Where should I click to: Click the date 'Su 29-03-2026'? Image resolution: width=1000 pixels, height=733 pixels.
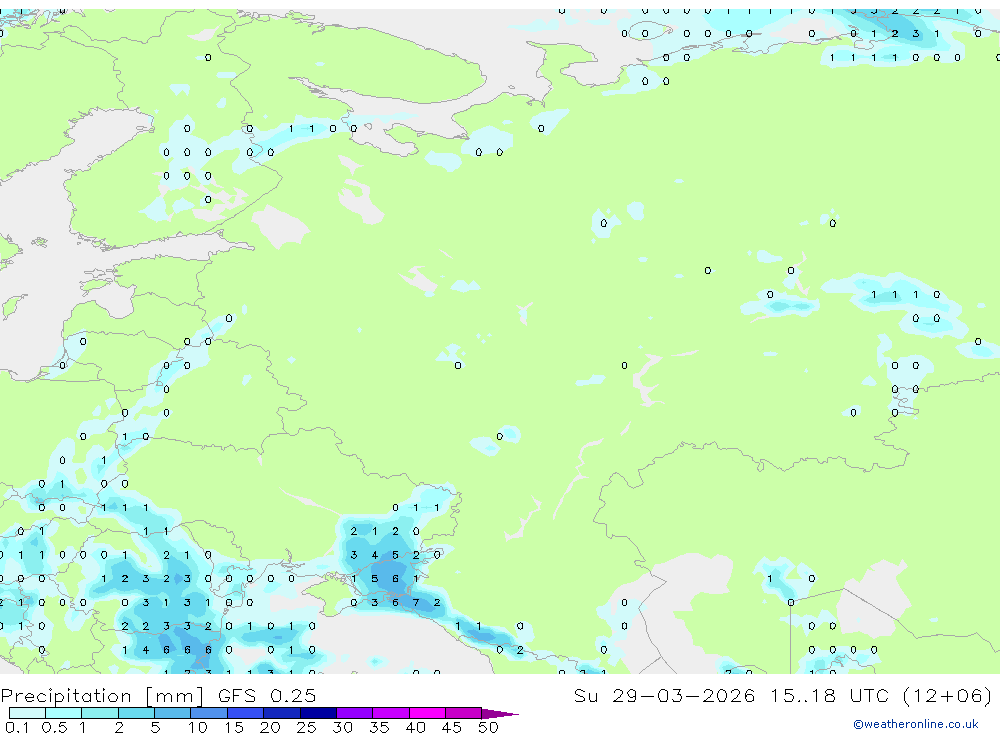click(x=665, y=695)
